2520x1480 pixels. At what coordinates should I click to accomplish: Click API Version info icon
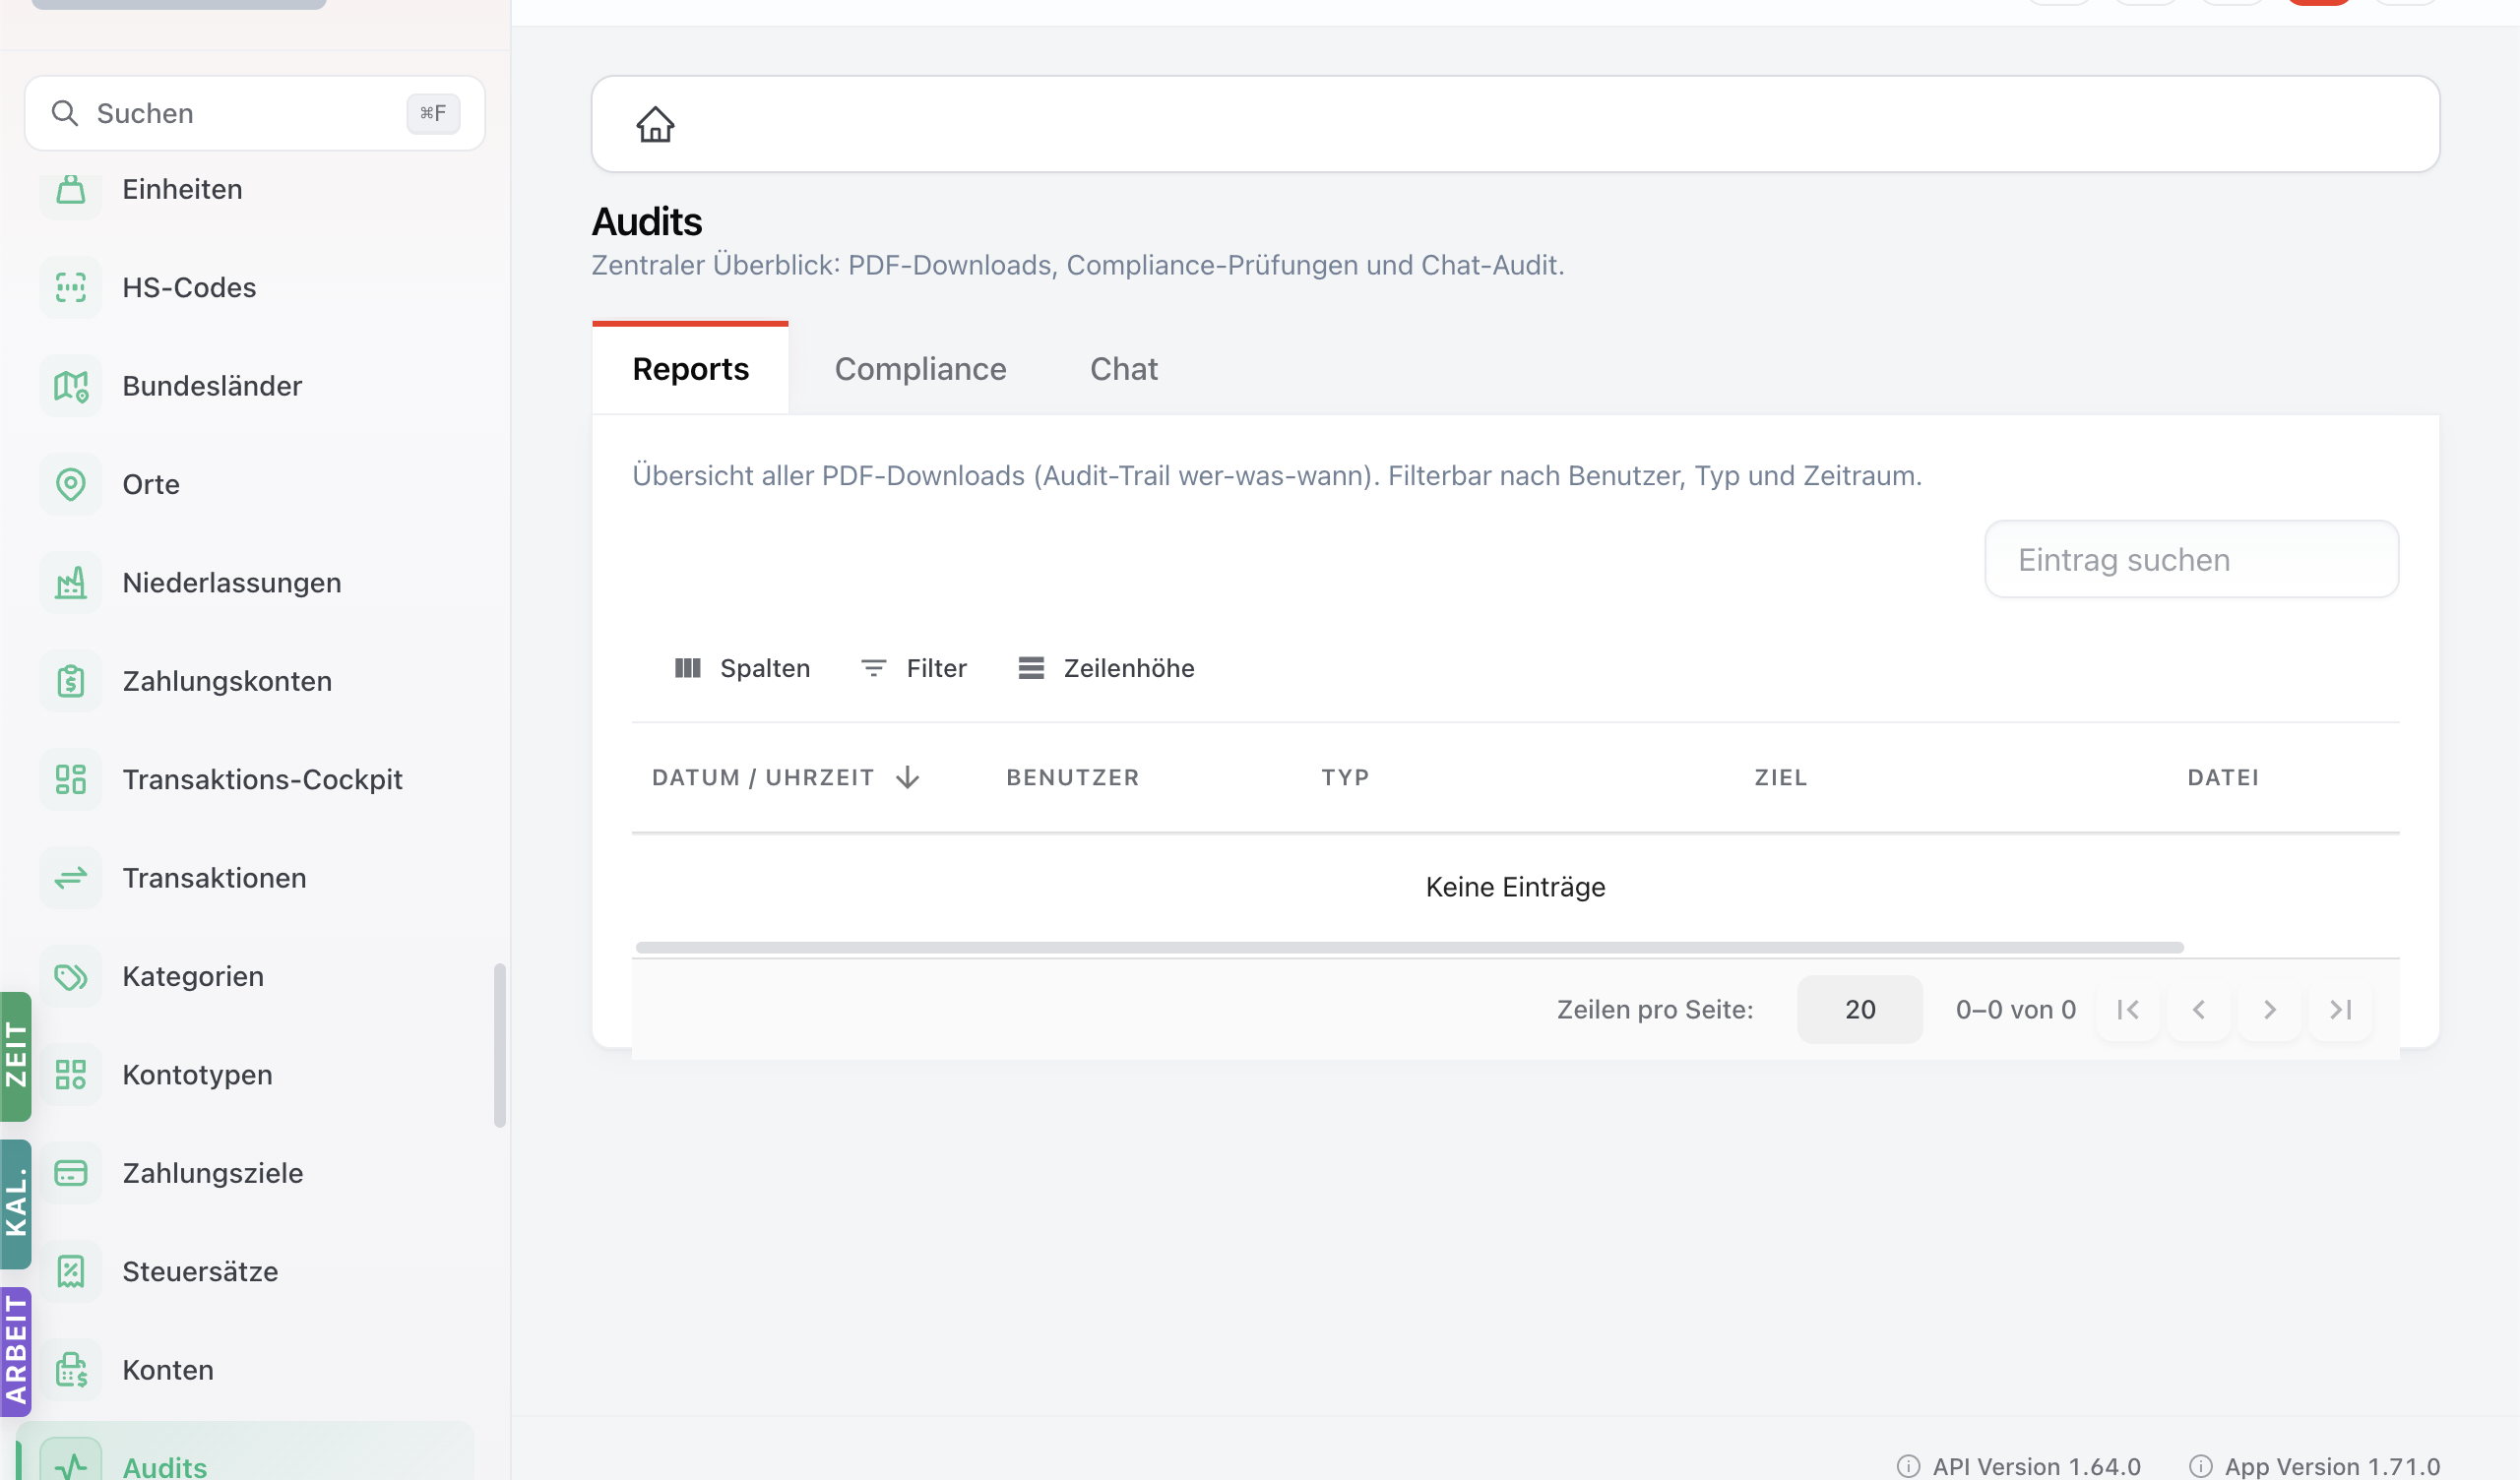[x=1908, y=1466]
